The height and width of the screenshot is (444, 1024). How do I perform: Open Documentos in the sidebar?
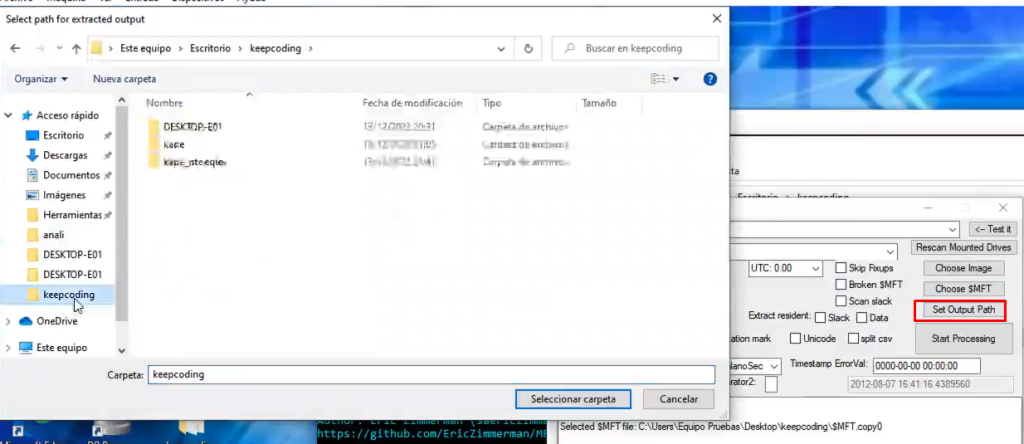[71, 175]
